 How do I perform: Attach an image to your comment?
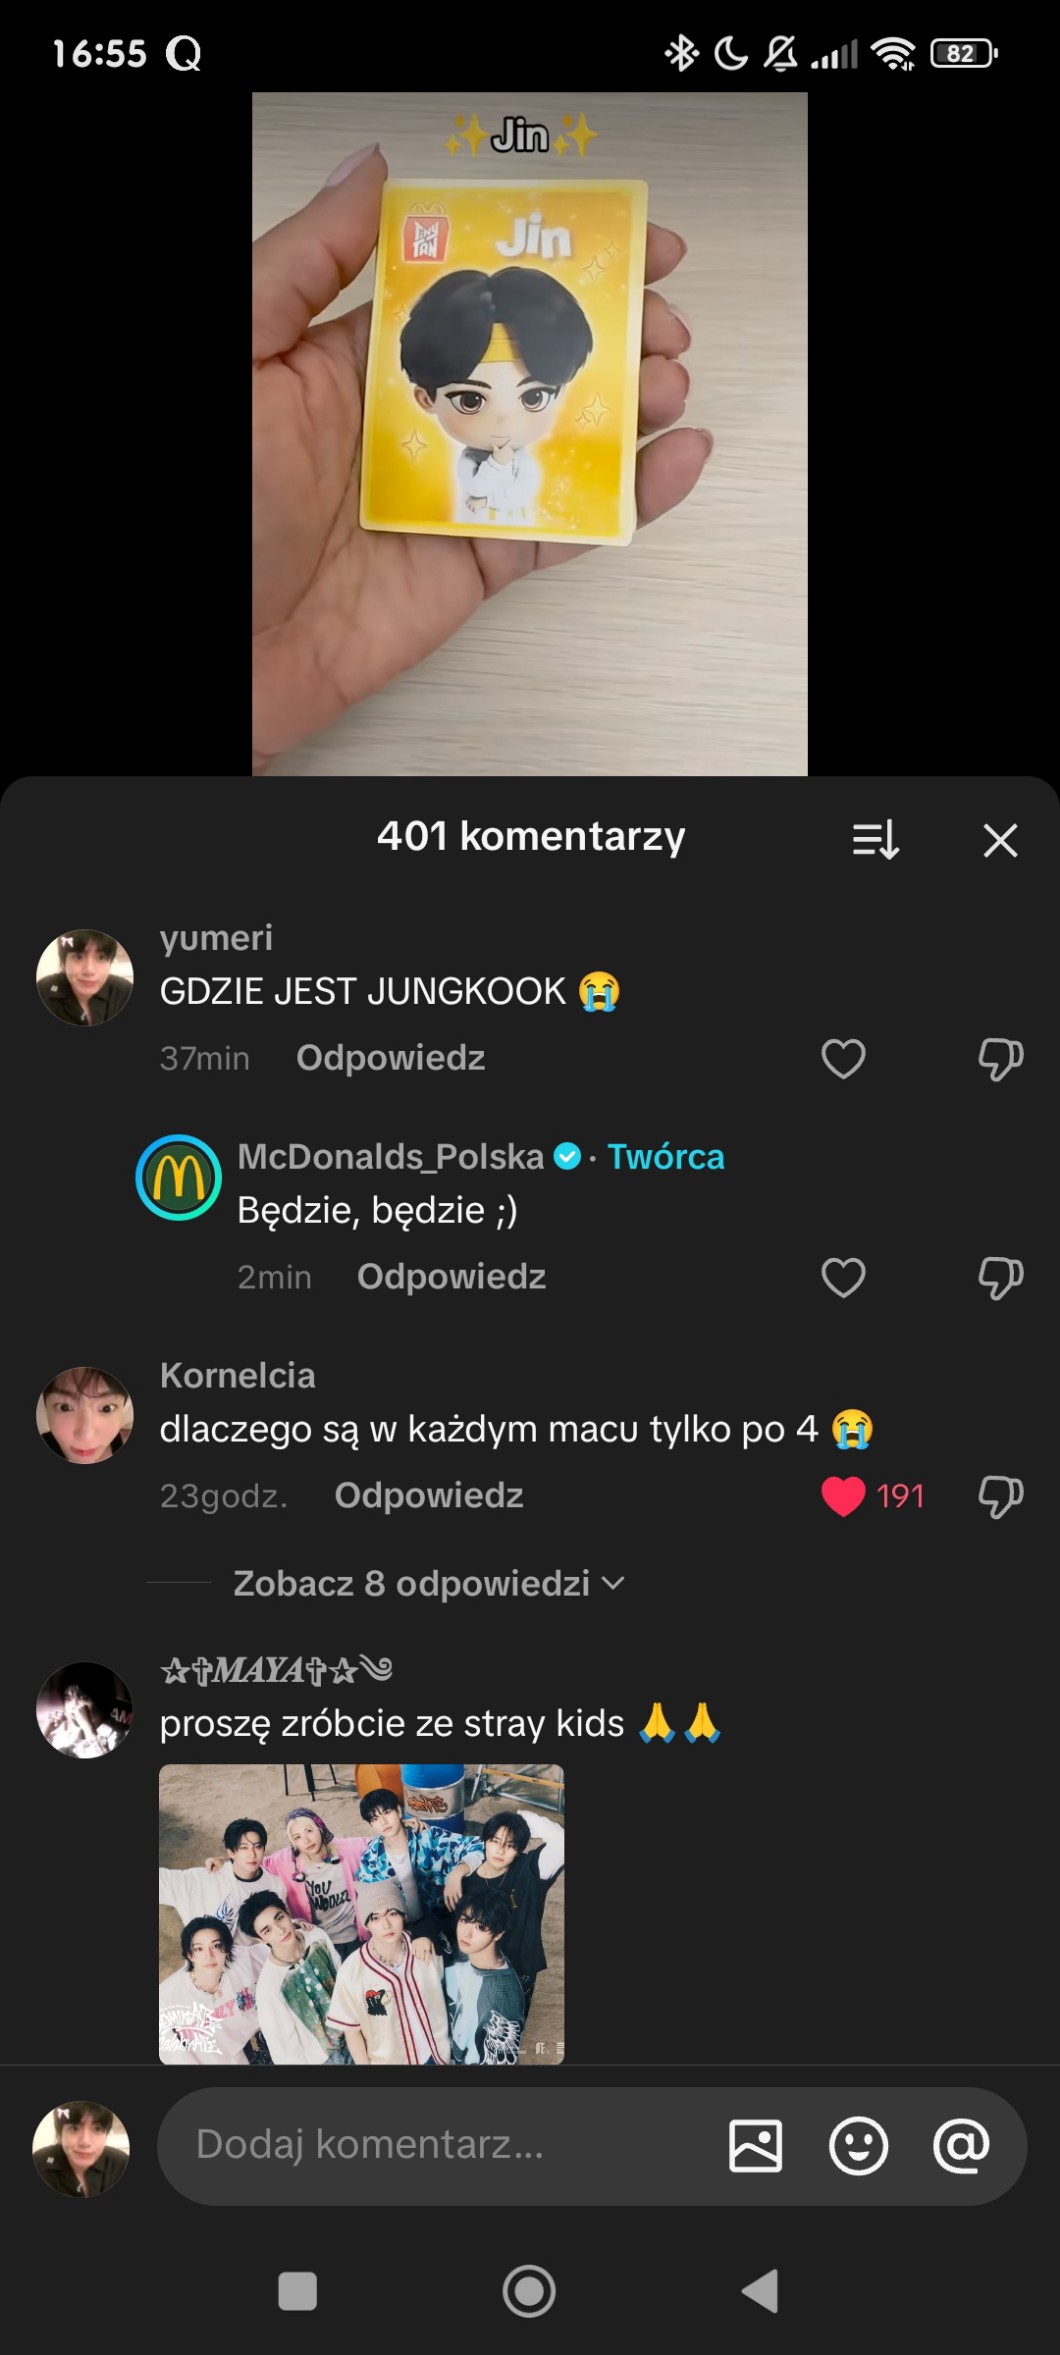[756, 2146]
